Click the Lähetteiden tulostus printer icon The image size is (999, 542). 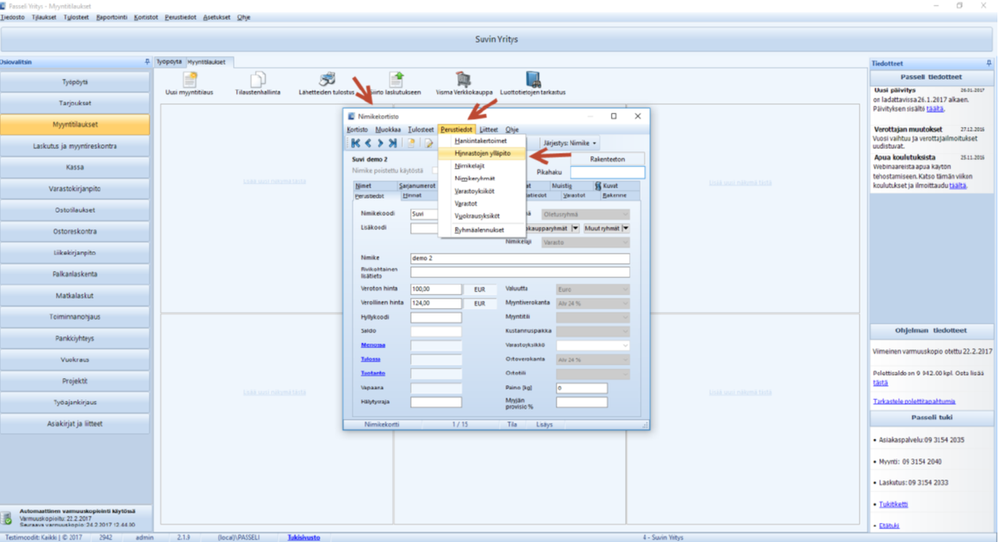[x=327, y=79]
